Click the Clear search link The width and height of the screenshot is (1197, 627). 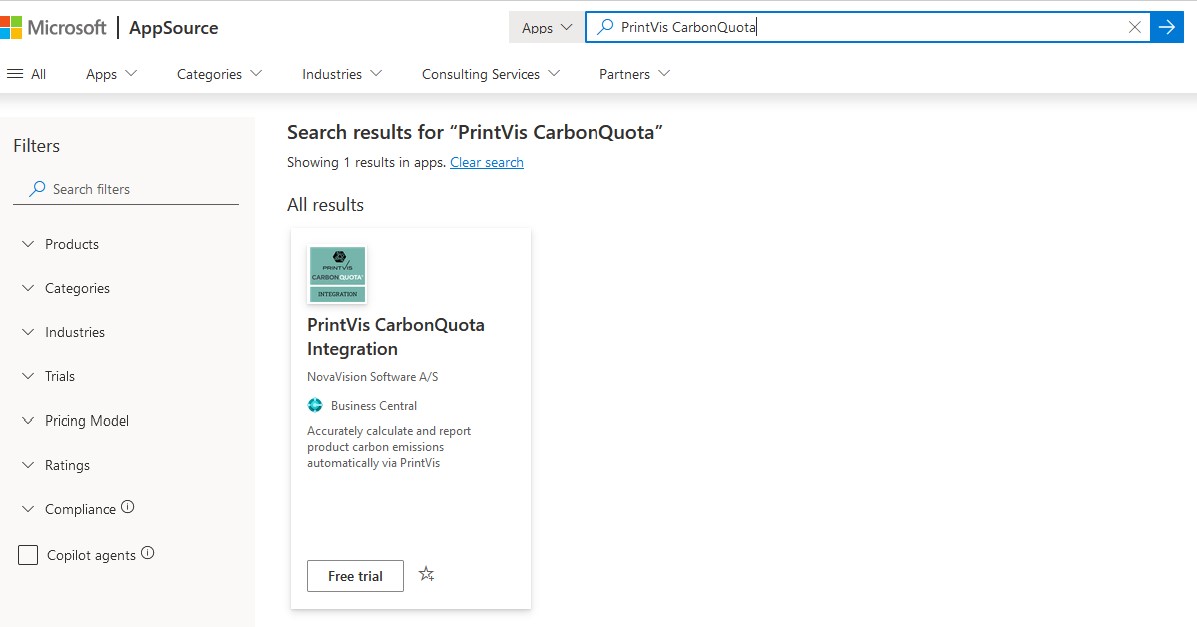coord(487,163)
